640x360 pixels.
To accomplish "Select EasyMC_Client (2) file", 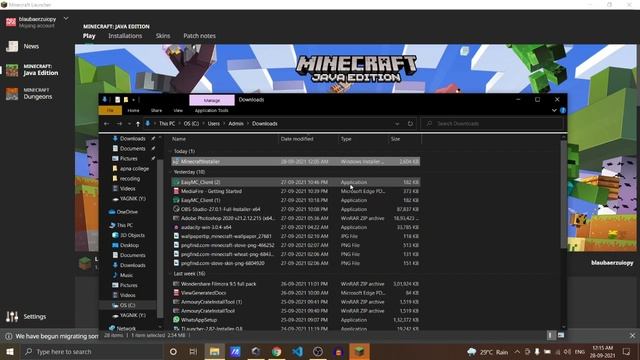I will (296, 182).
